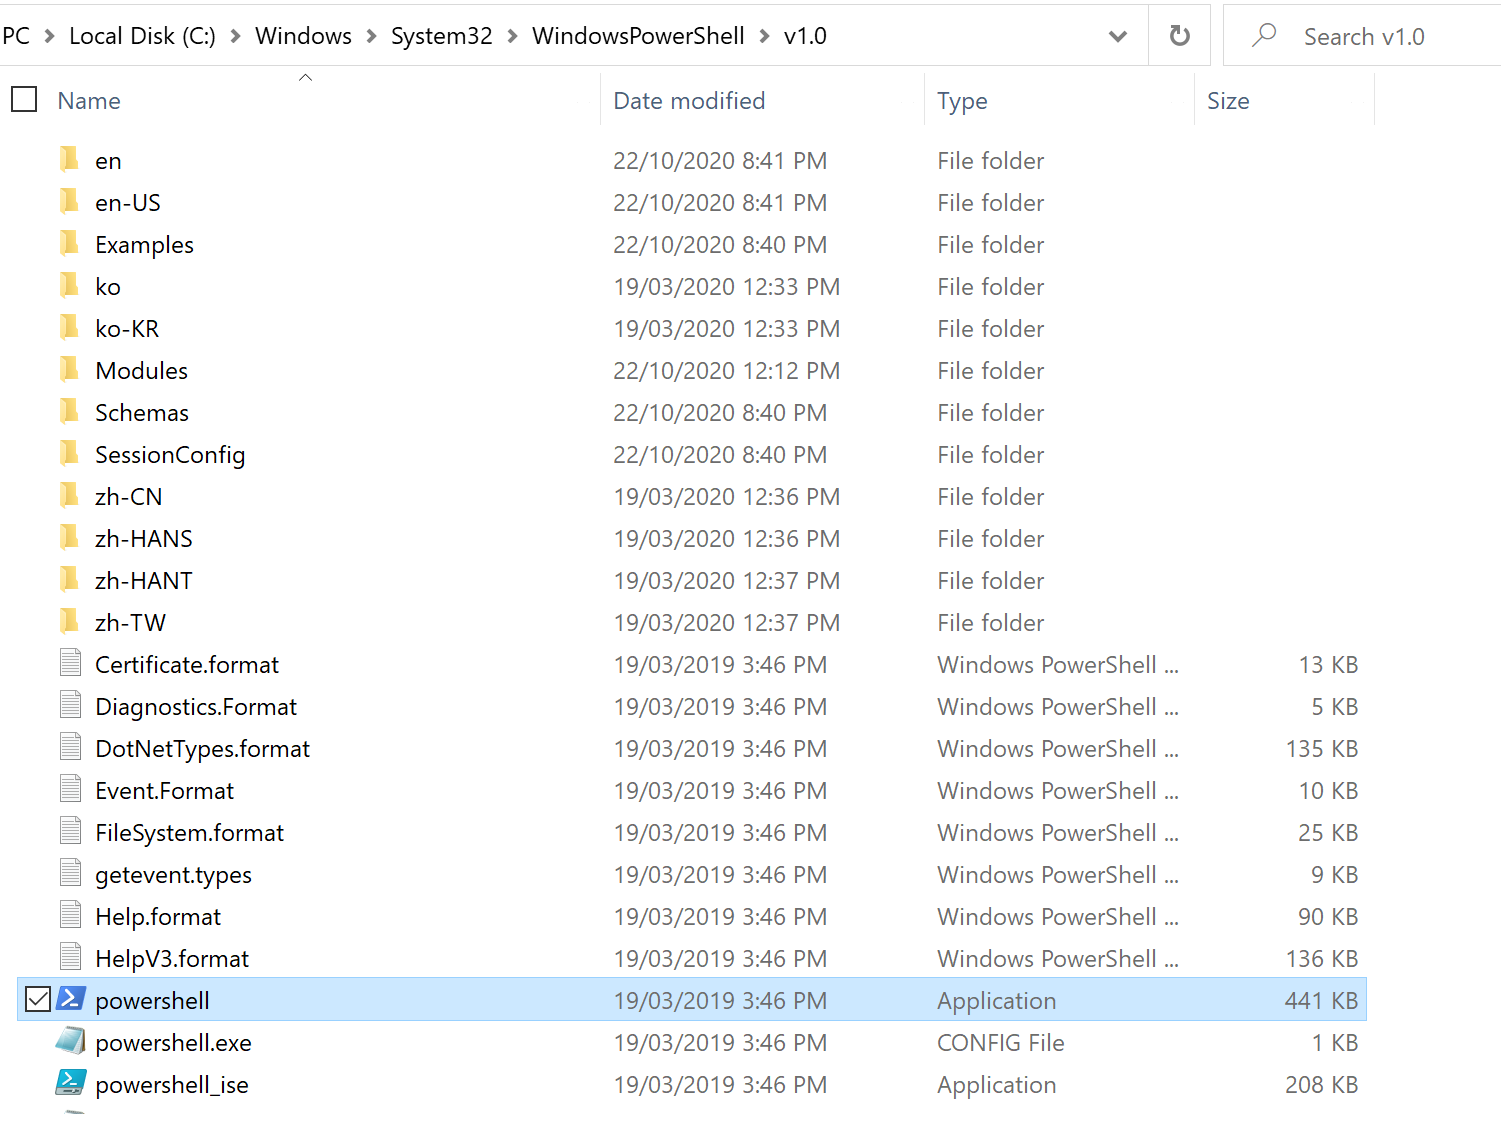Select the en-US folder name
This screenshot has width=1501, height=1124.
(x=128, y=203)
